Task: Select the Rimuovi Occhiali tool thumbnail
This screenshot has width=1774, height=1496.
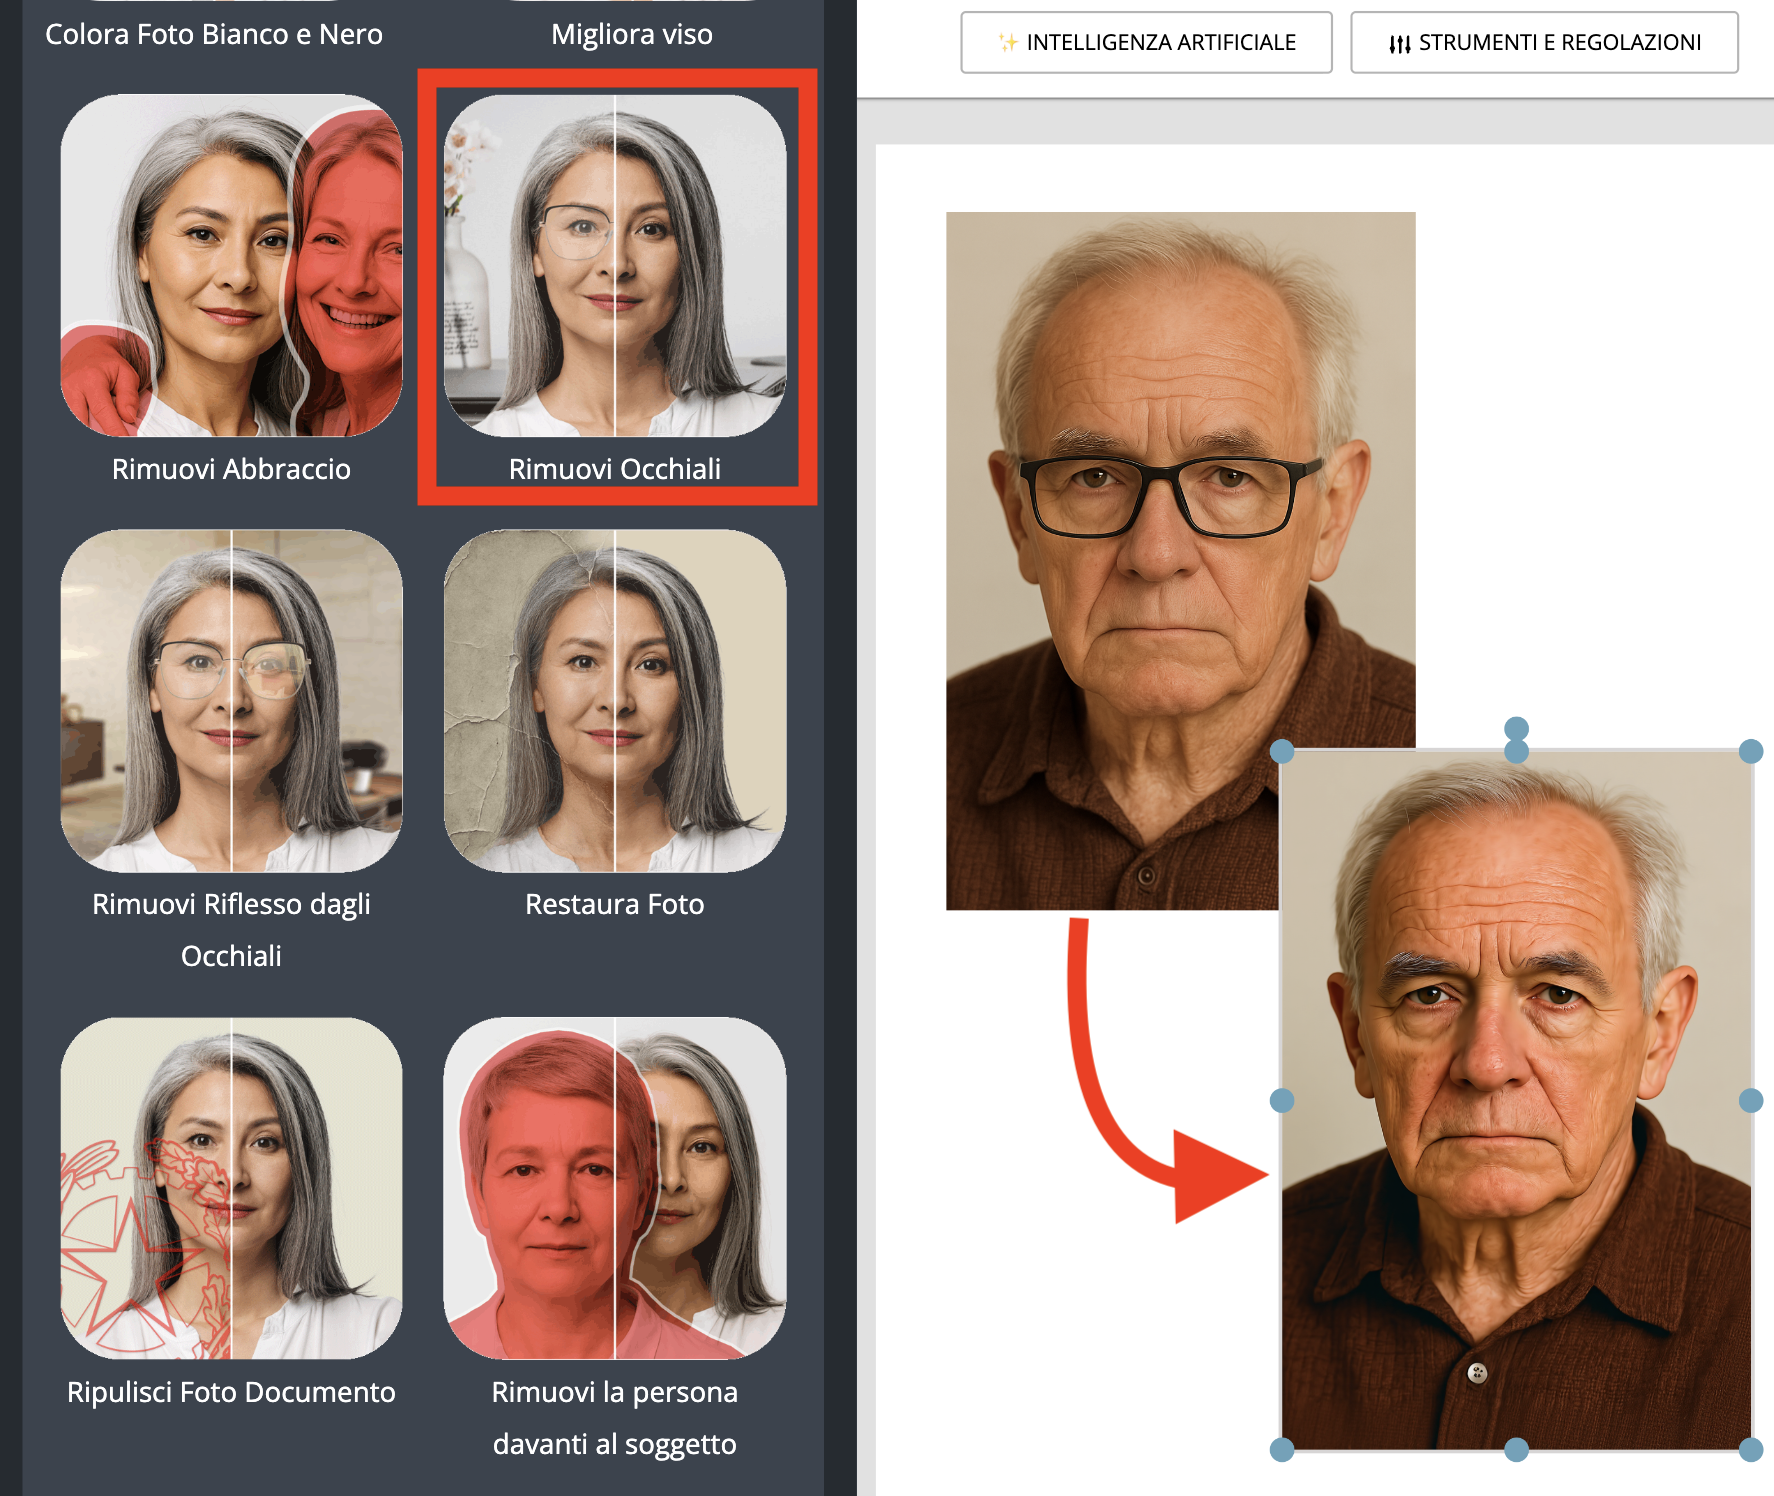Action: 614,266
